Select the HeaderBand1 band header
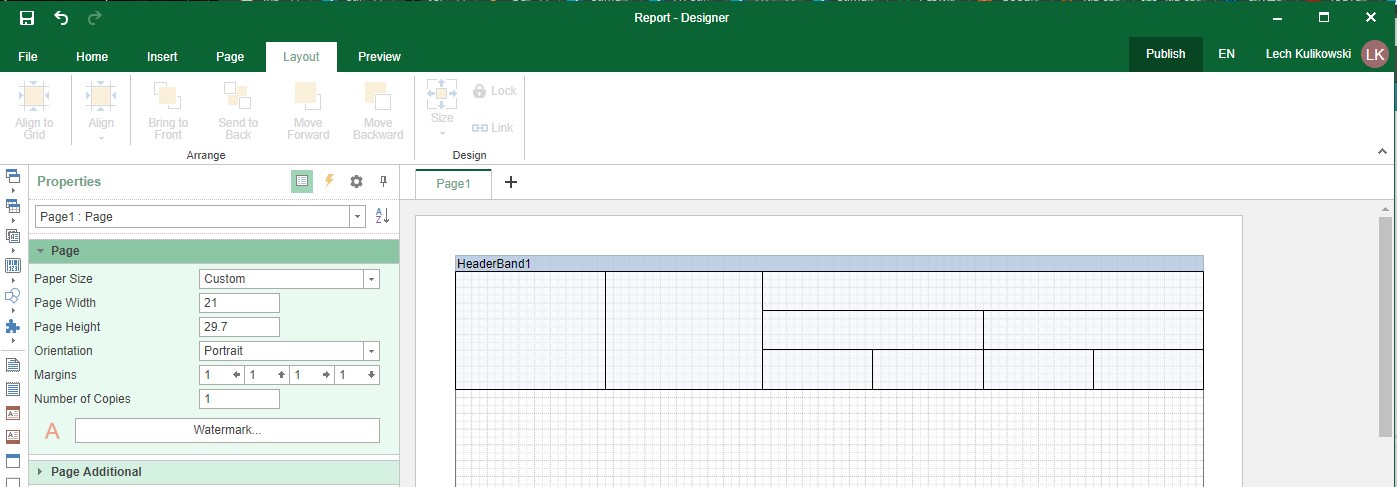 pos(829,264)
